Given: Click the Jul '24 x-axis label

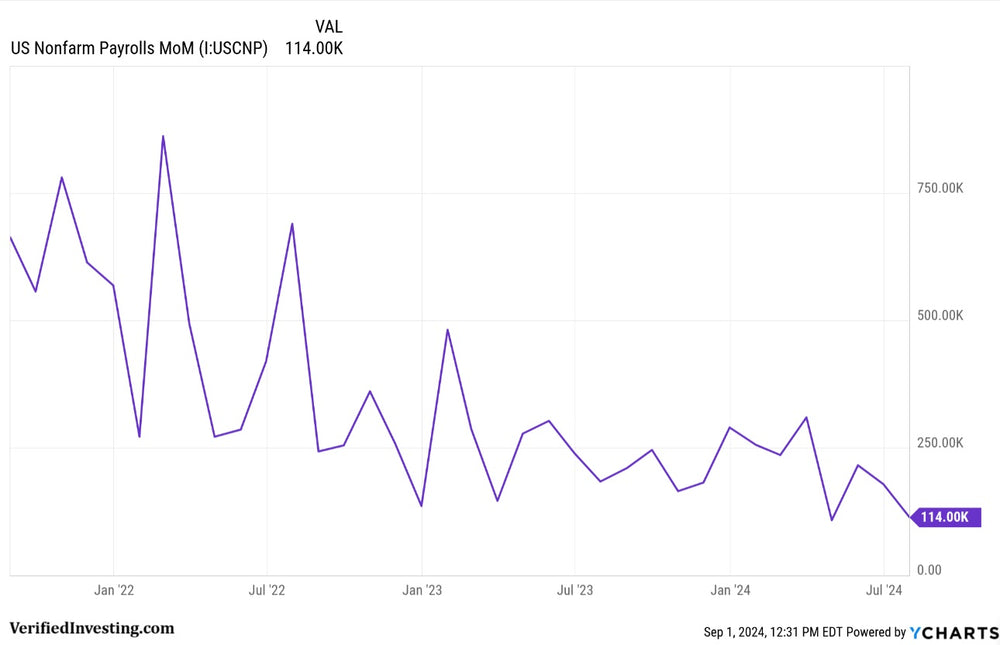Looking at the screenshot, I should tap(884, 591).
